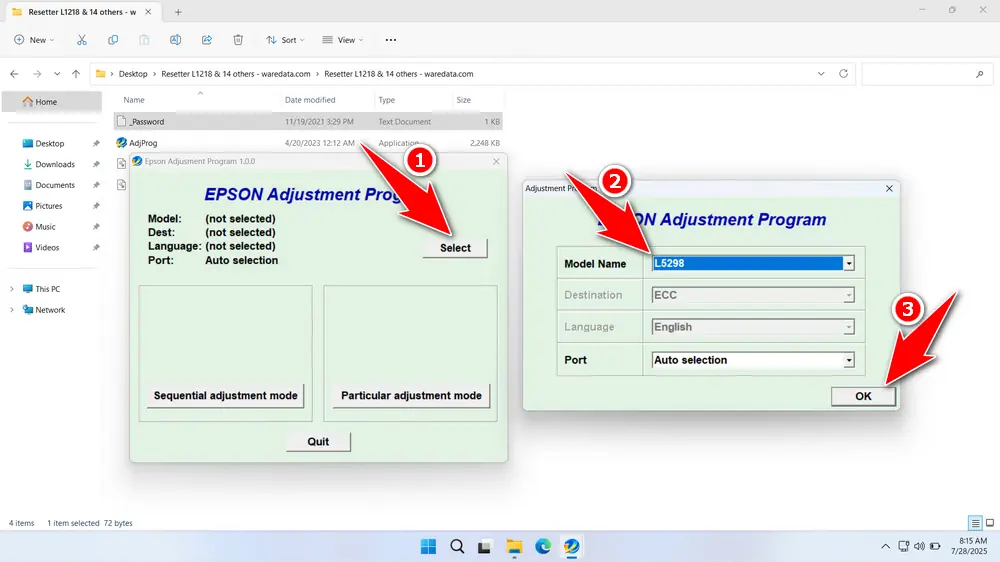1000x562 pixels.
Task: Click Desktop in breadcrumb path
Action: click(x=133, y=74)
